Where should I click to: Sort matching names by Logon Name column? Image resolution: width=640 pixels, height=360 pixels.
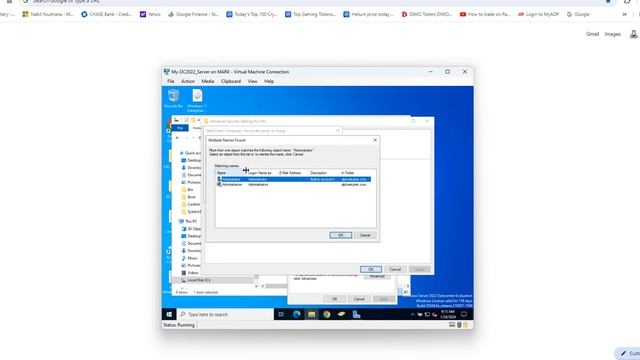click(262, 173)
